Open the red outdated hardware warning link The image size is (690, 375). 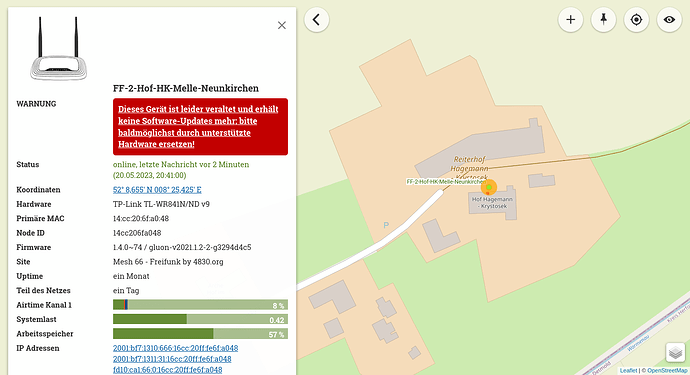point(200,126)
